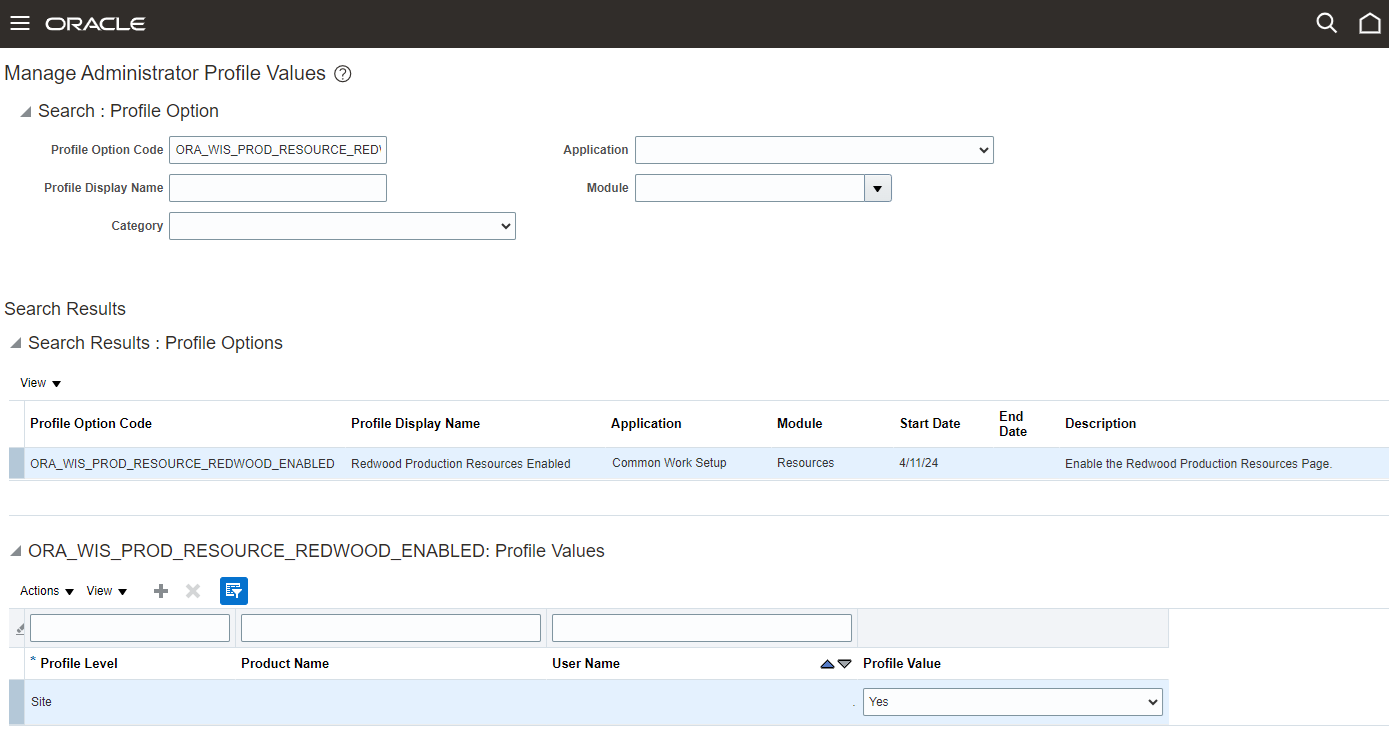1389x747 pixels.
Task: Click the User Name column header
Action: click(586, 664)
